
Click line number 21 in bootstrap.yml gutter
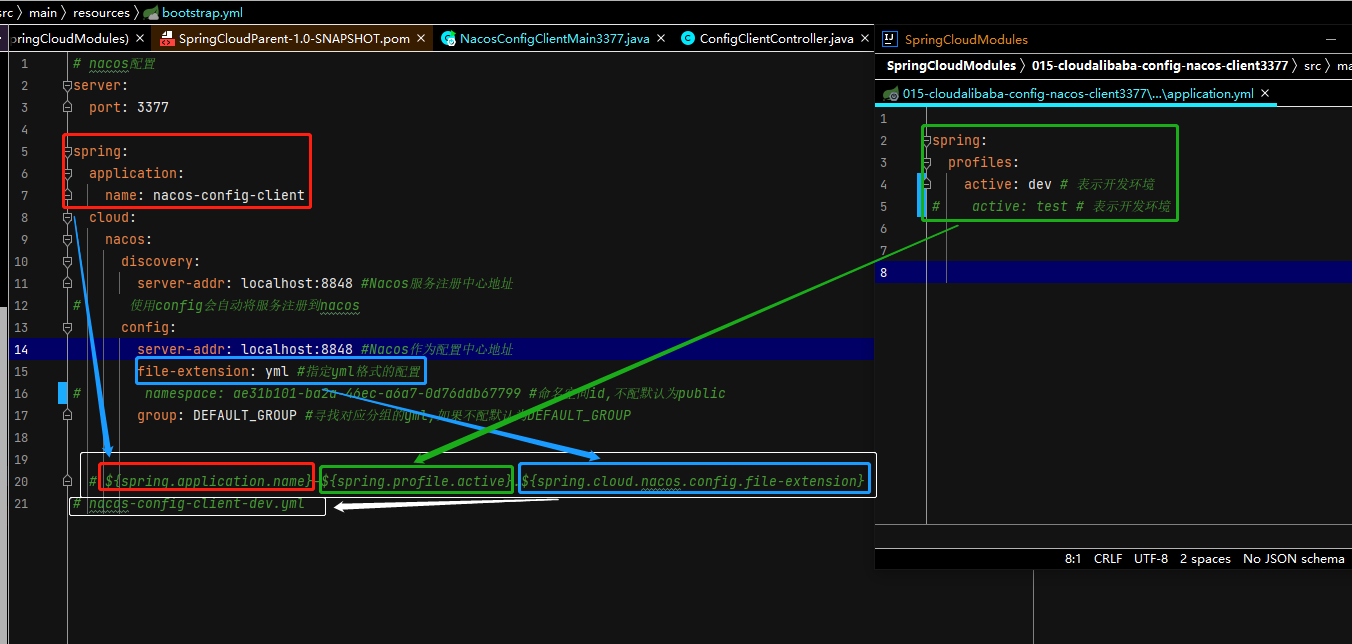point(22,503)
